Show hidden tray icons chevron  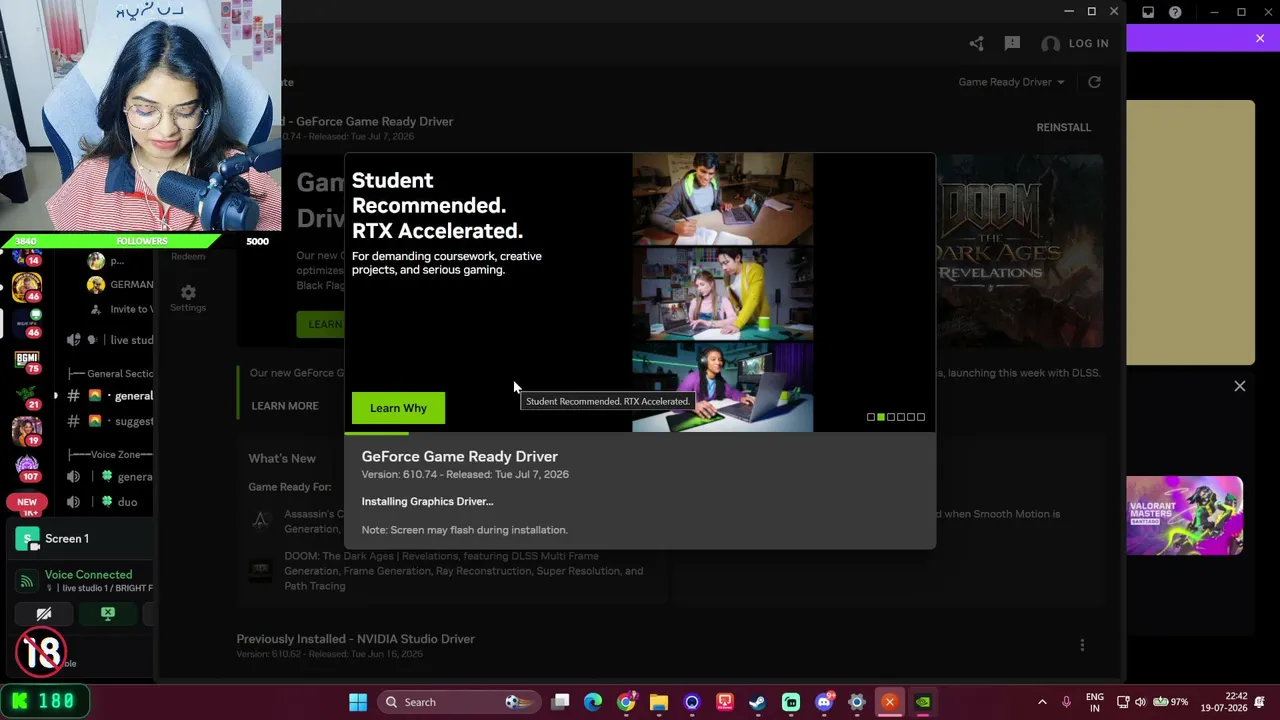(1042, 702)
